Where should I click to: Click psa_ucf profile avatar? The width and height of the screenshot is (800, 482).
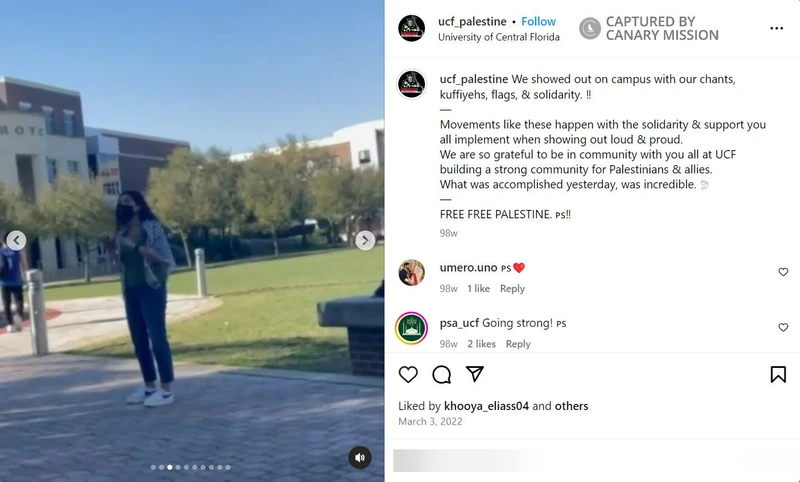point(411,328)
